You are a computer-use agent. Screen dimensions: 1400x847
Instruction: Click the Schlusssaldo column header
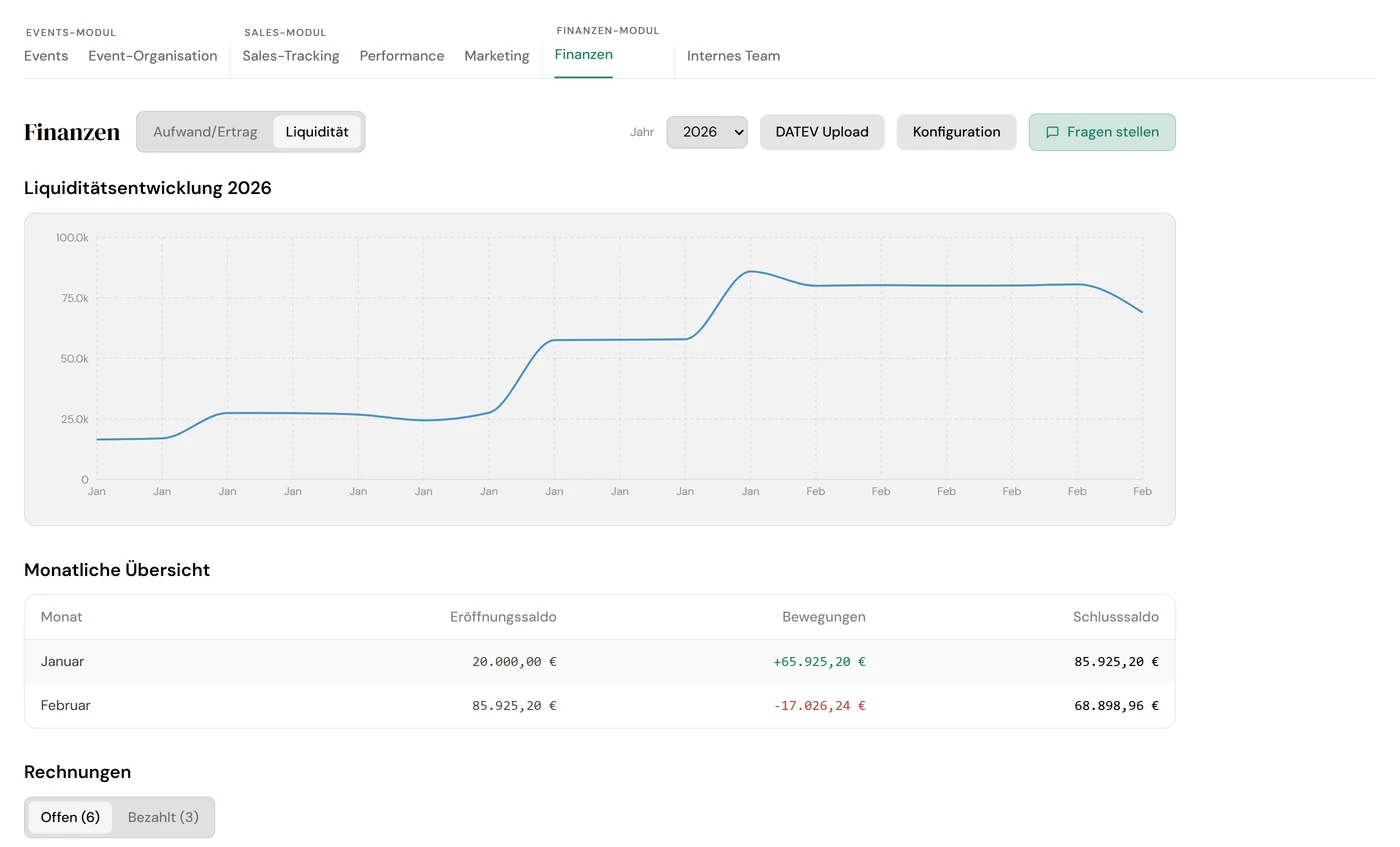1116,617
